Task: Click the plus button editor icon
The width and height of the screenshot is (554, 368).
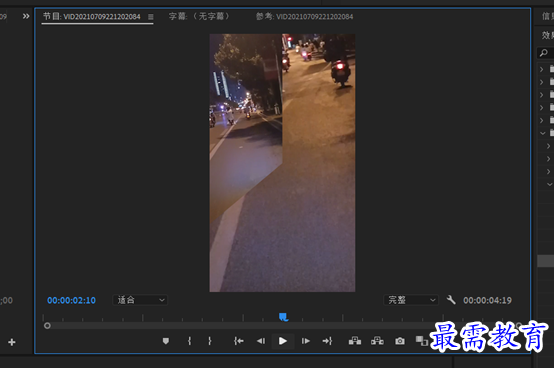Action: 12,342
